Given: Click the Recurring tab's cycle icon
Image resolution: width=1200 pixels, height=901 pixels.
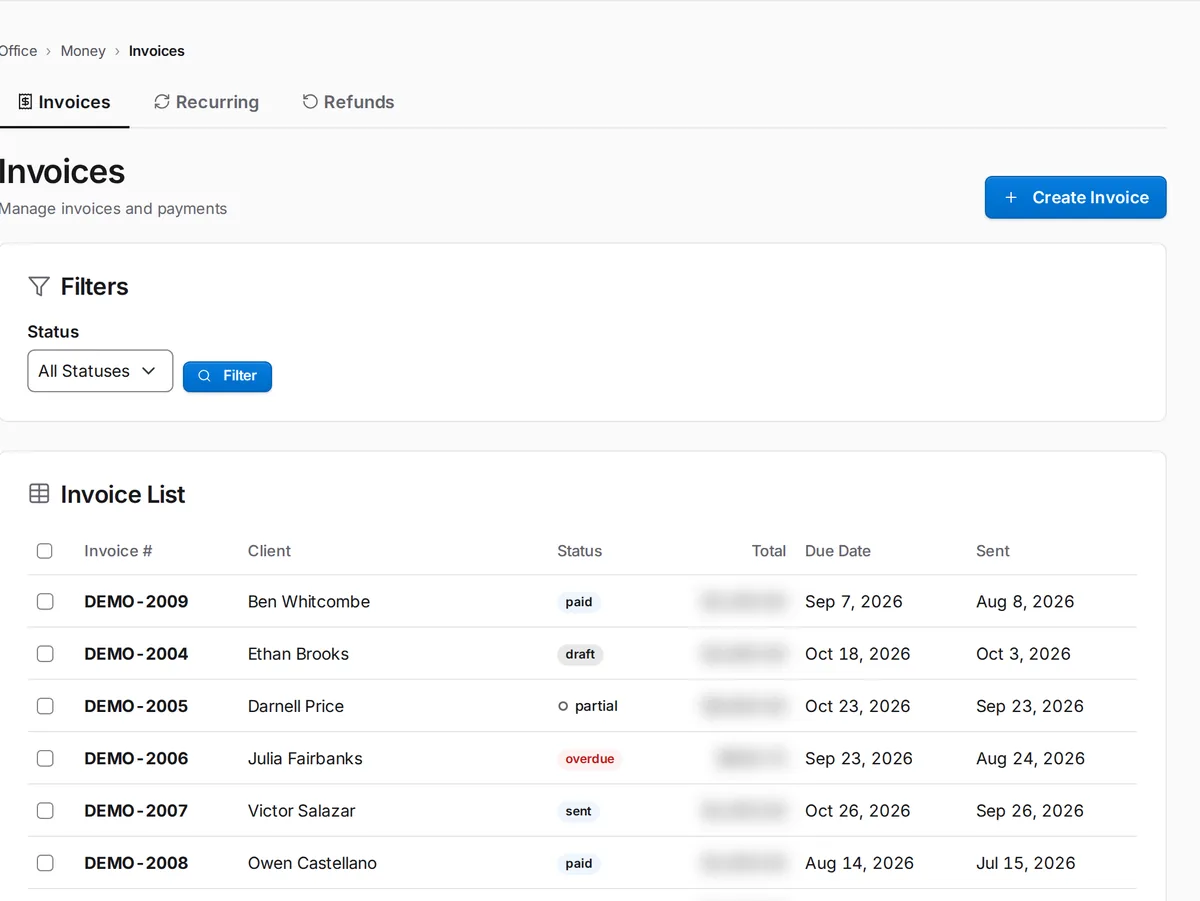Looking at the screenshot, I should [x=162, y=102].
